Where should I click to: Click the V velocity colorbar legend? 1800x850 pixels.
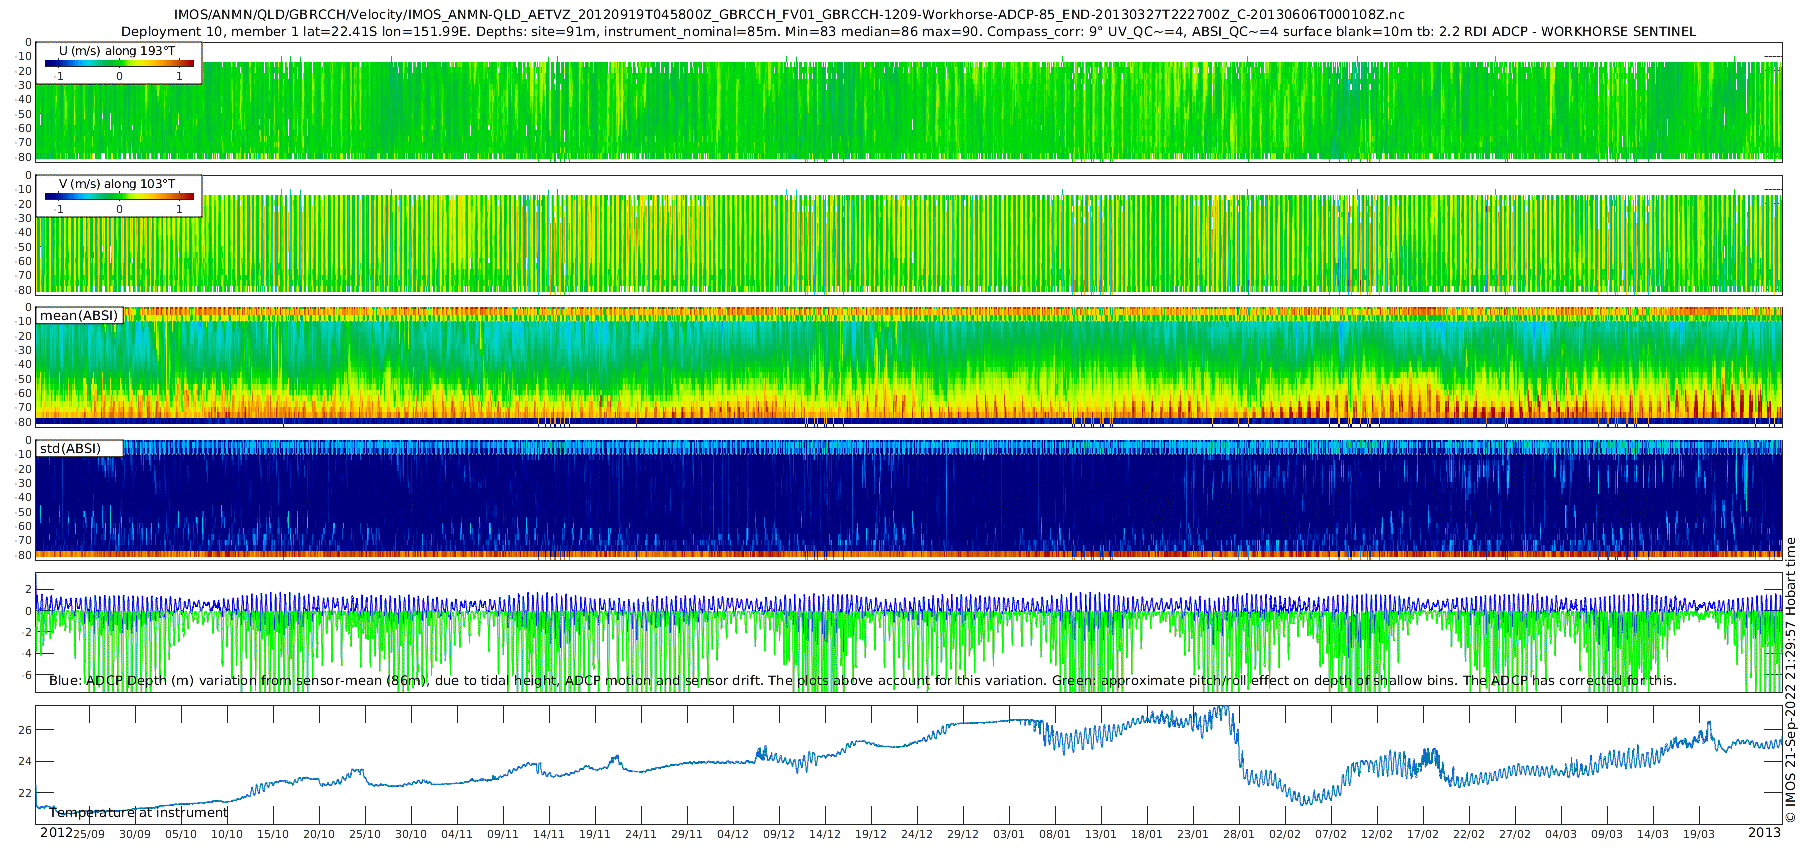pos(119,196)
